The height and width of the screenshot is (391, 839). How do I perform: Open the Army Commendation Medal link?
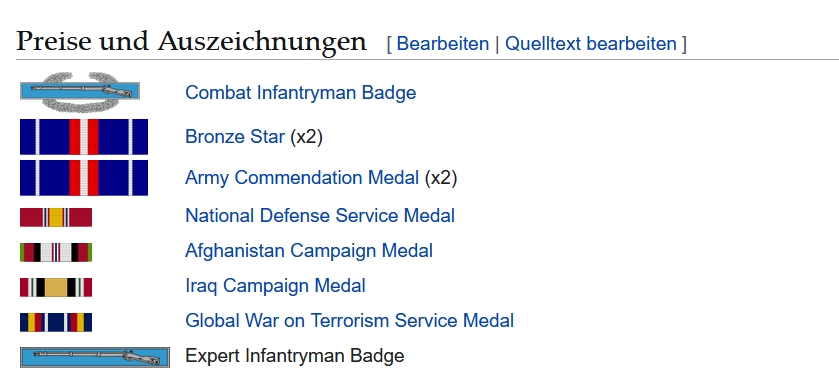click(302, 178)
